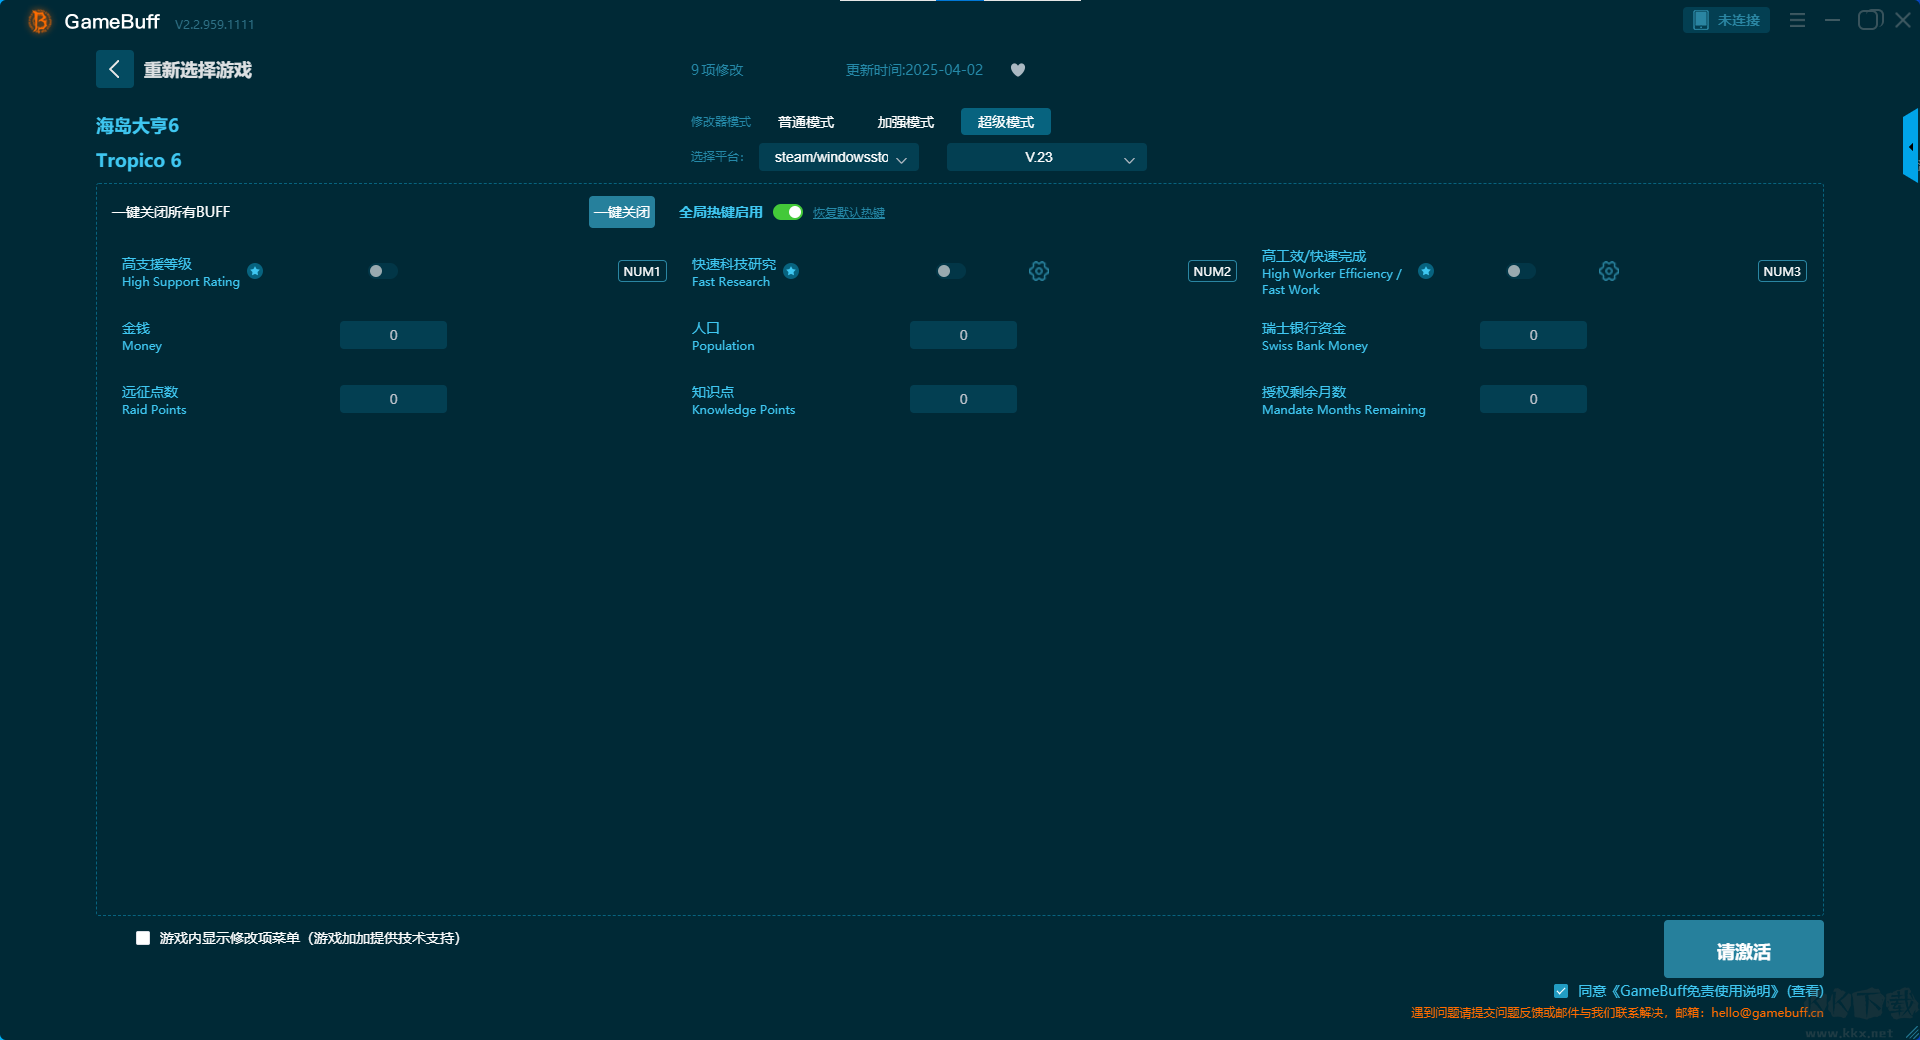Viewport: 1920px width, 1040px height.
Task: Click the heart favorite icon
Action: coord(1017,70)
